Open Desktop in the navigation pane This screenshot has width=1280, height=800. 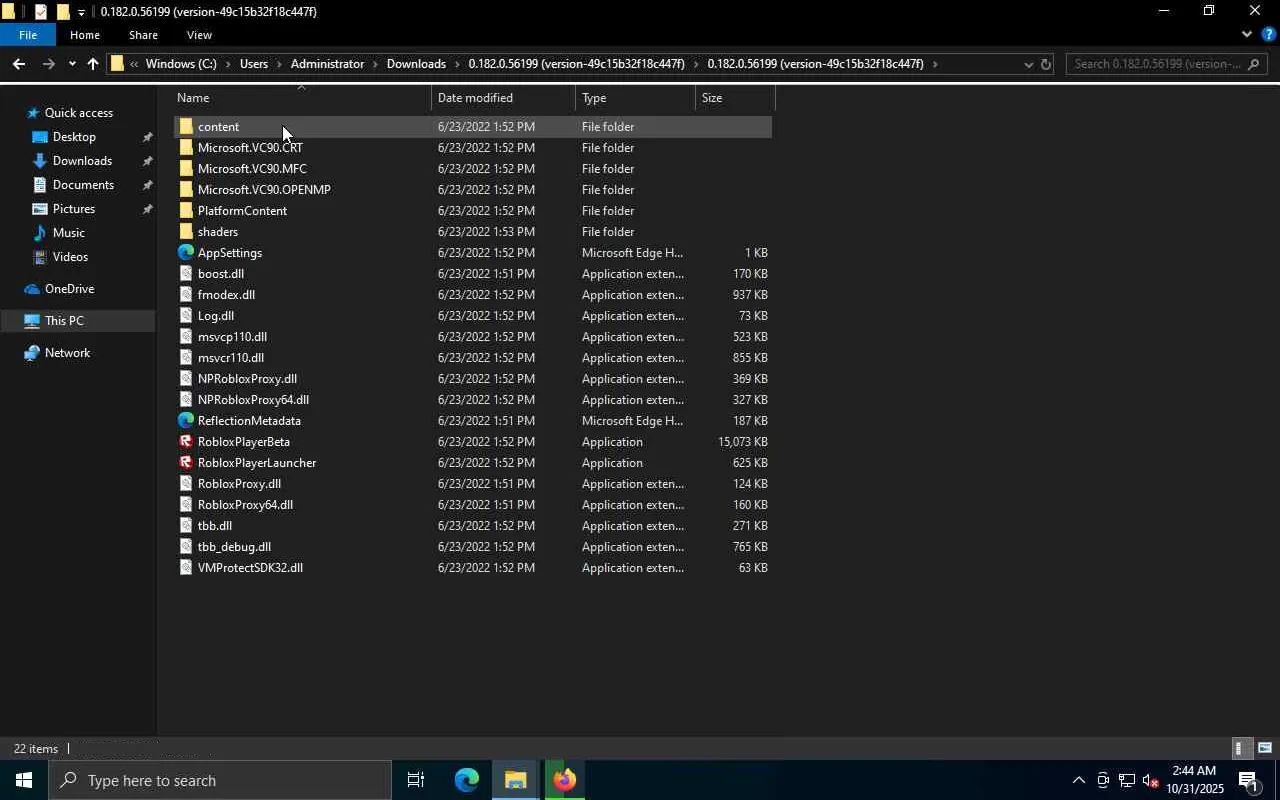coord(74,137)
